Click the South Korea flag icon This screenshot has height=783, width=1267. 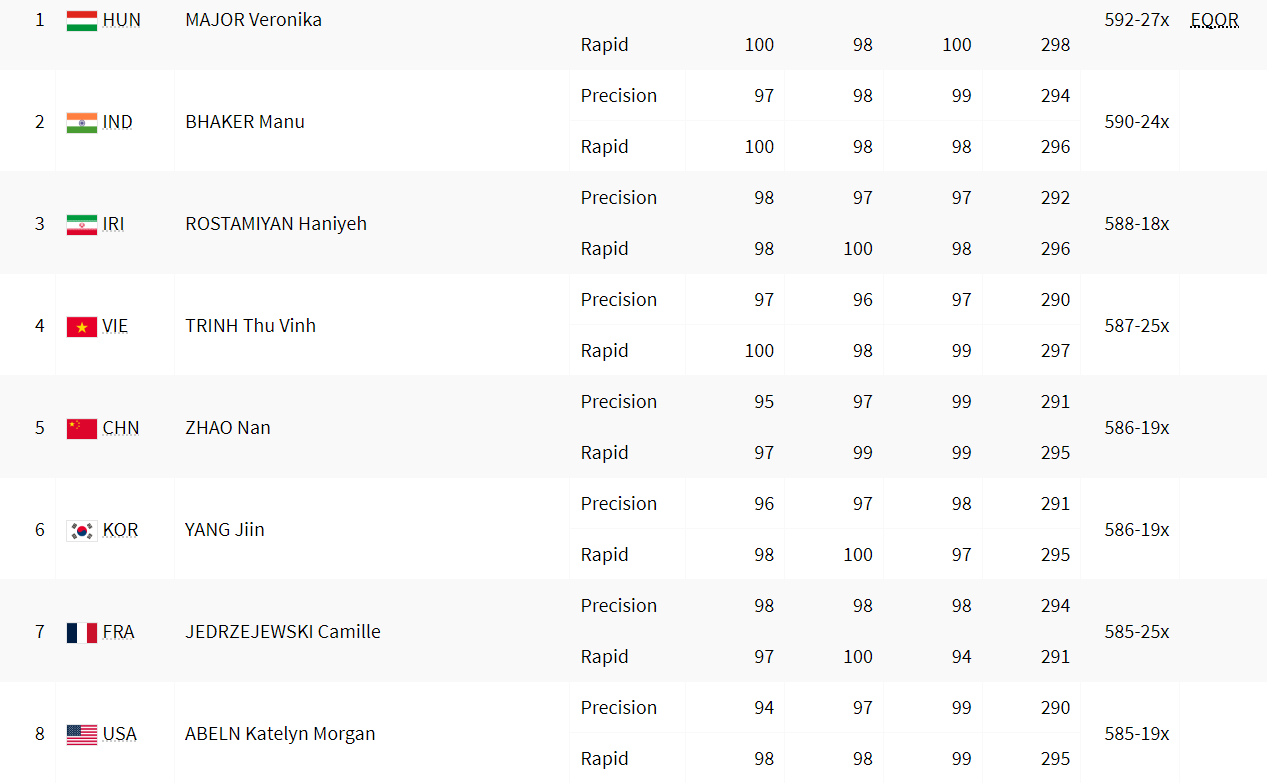(82, 531)
